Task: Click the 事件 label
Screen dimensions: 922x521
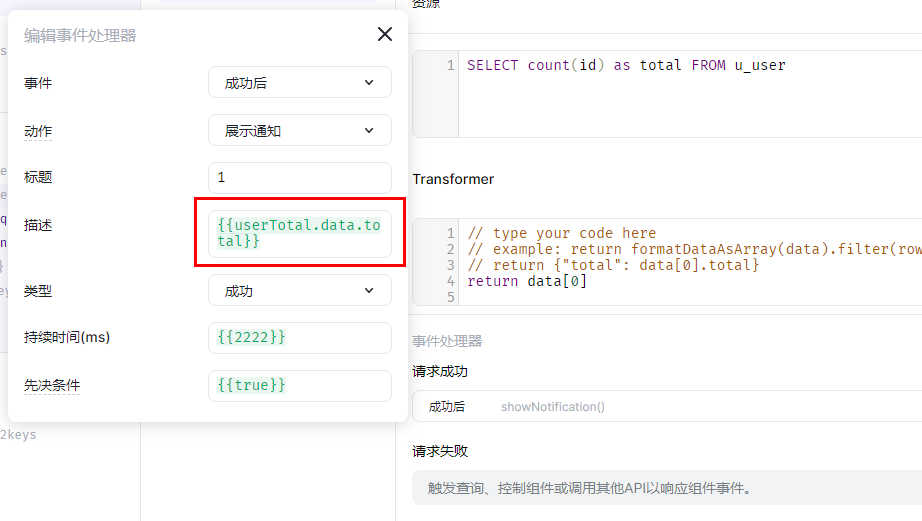Action: 38,83
